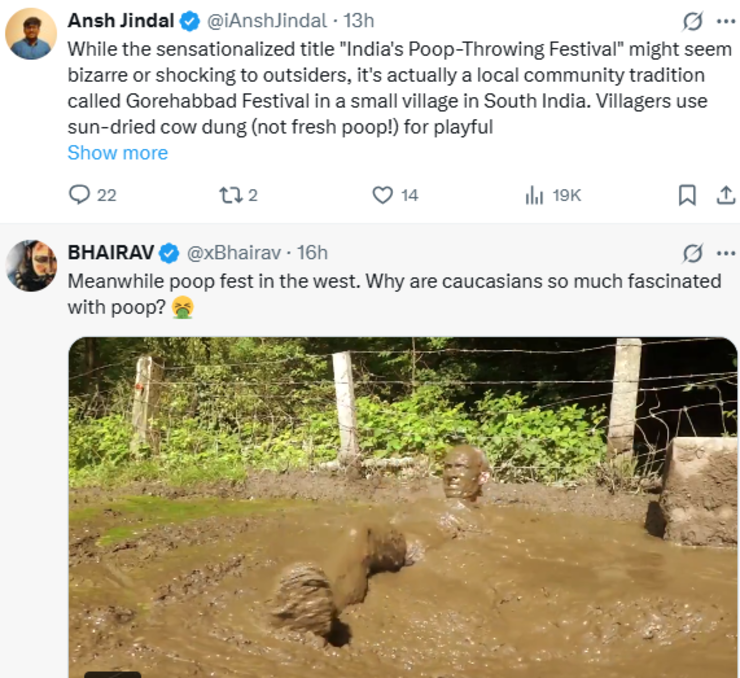
Task: Open BHAIRAV display name link
Action: pos(110,252)
